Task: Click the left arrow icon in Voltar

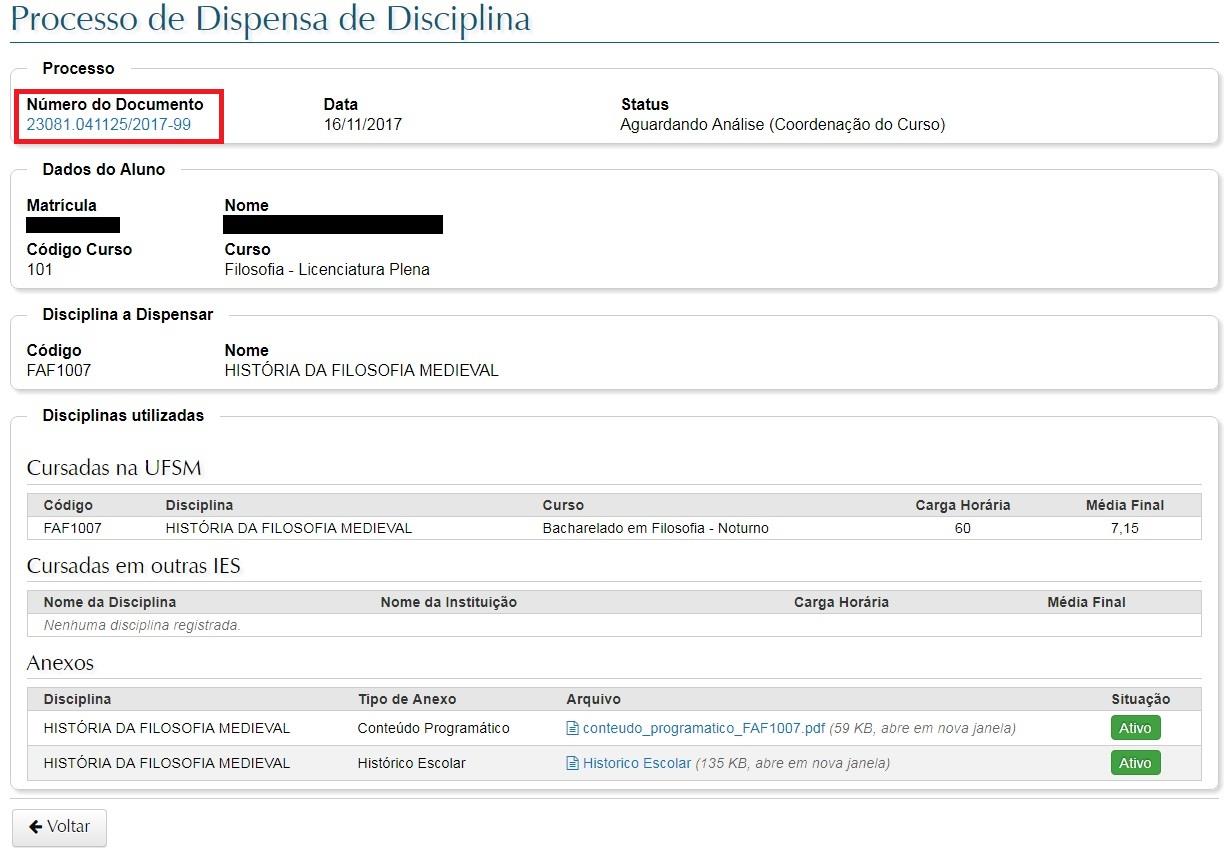Action: 35,827
